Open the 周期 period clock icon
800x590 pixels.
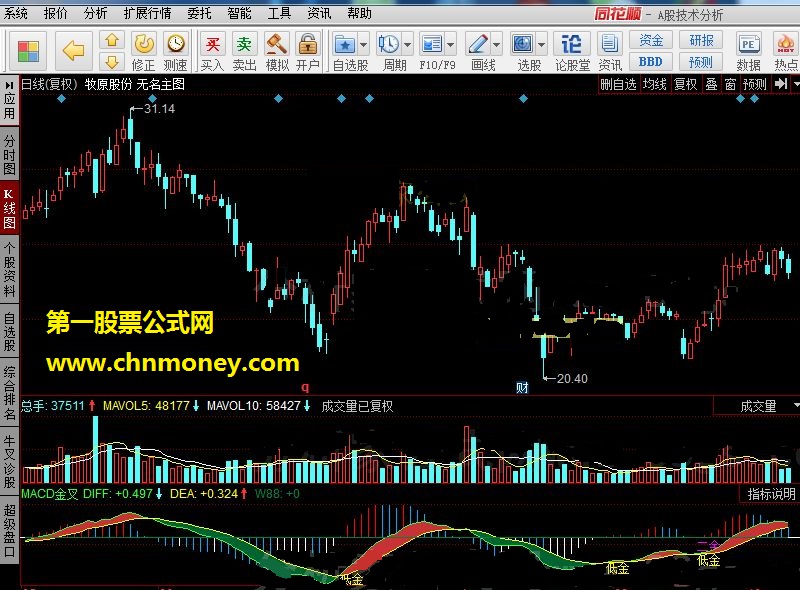[x=389, y=45]
